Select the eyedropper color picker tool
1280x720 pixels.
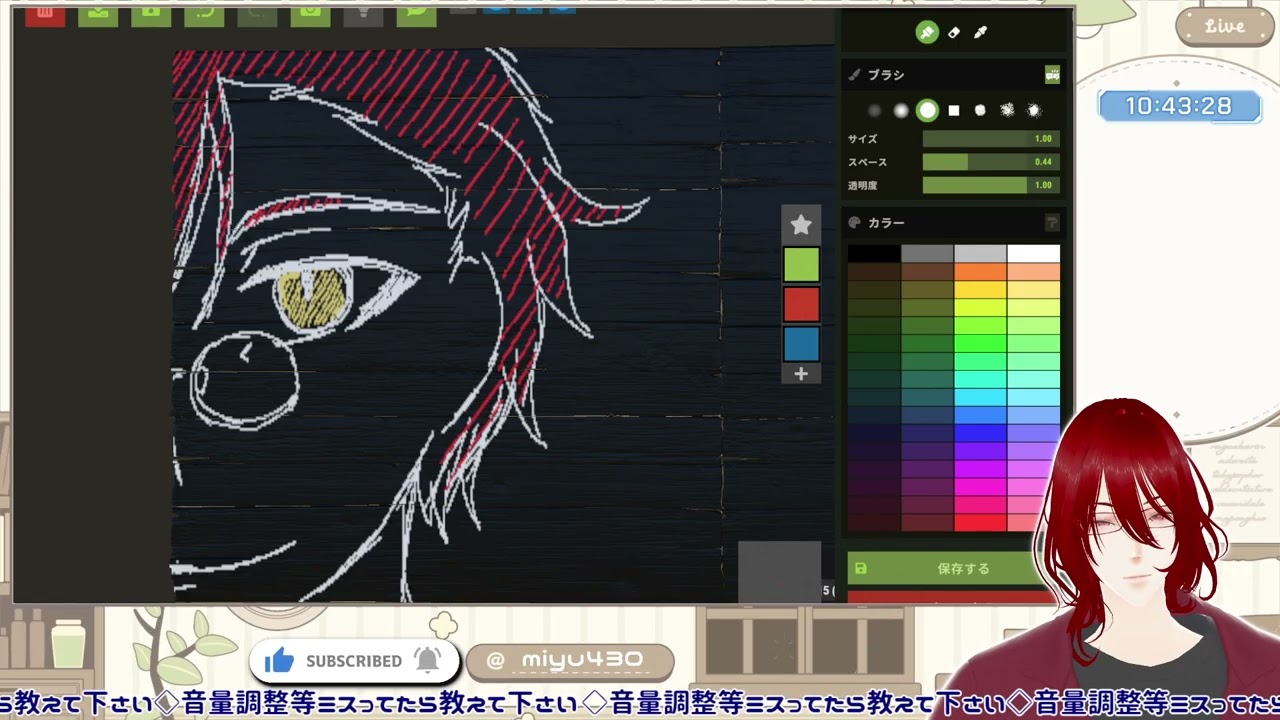pyautogui.click(x=981, y=32)
